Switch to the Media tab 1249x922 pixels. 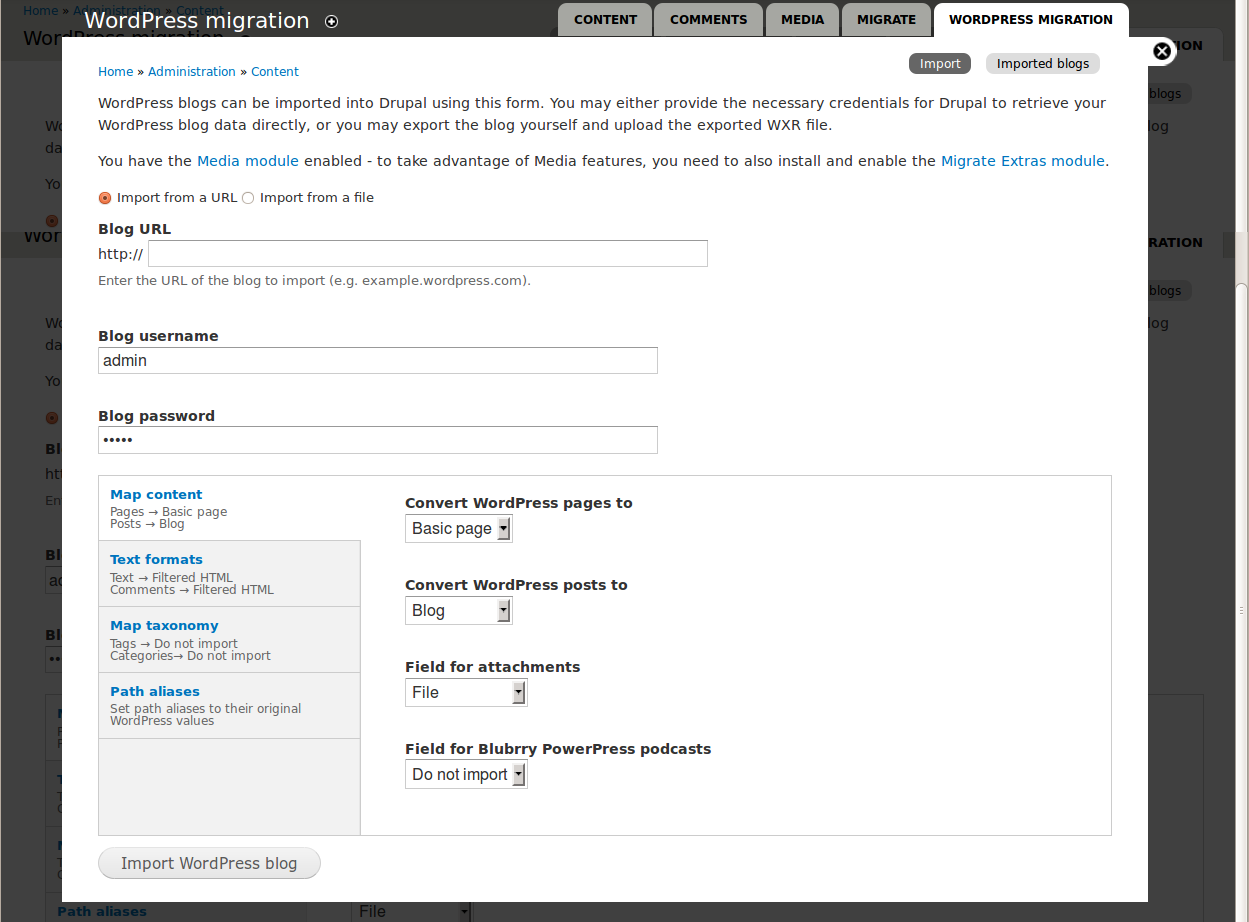pyautogui.click(x=802, y=20)
